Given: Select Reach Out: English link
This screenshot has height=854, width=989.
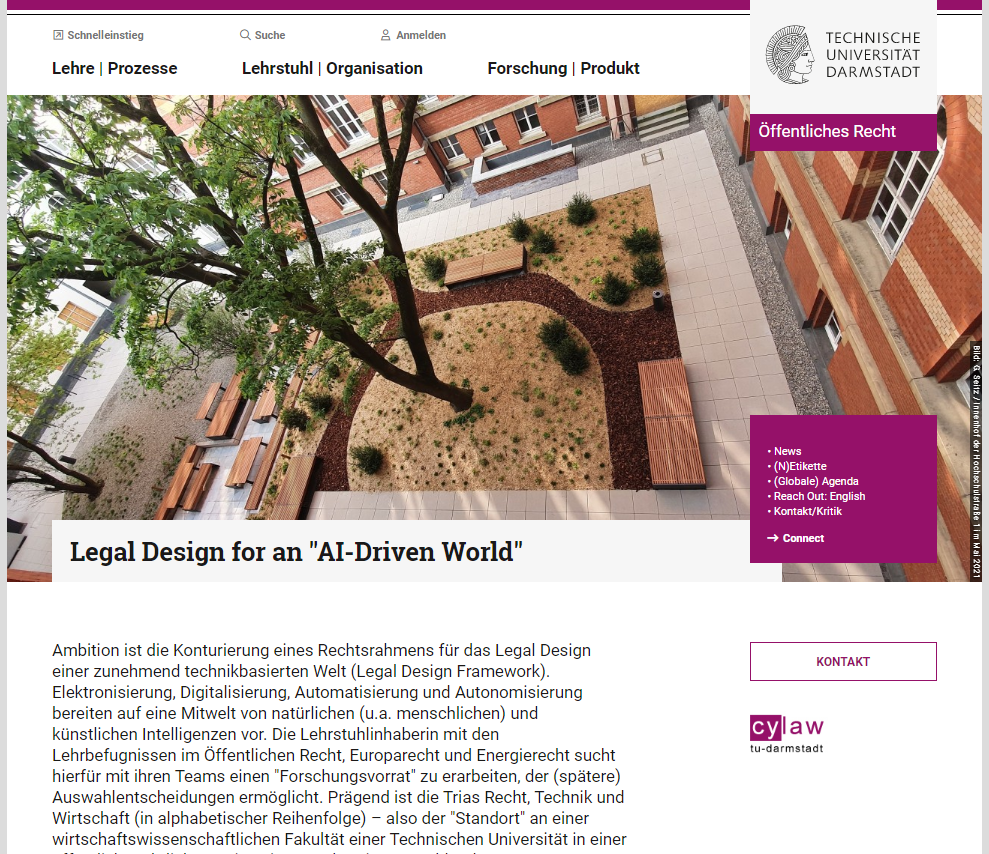Looking at the screenshot, I should (819, 496).
